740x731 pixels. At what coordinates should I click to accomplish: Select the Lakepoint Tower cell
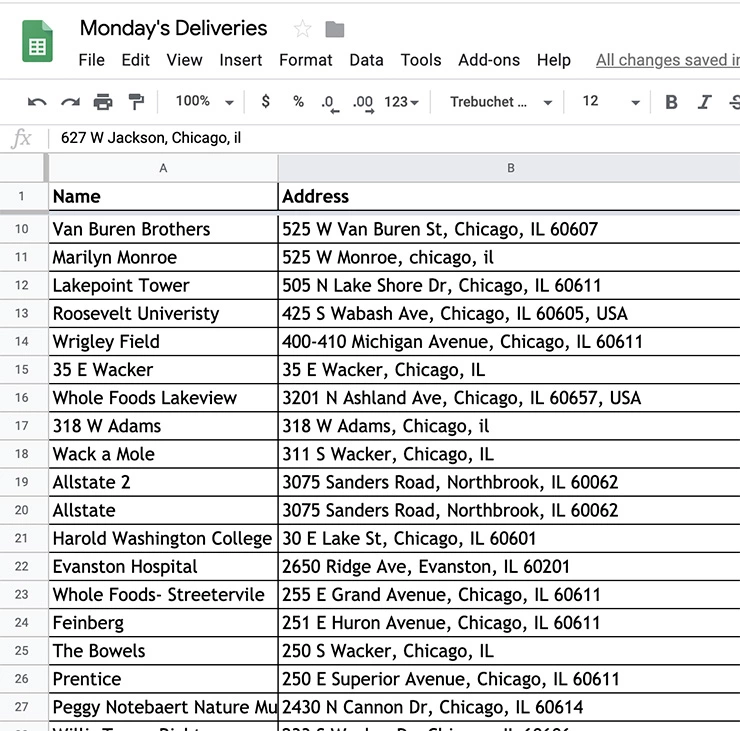(163, 286)
